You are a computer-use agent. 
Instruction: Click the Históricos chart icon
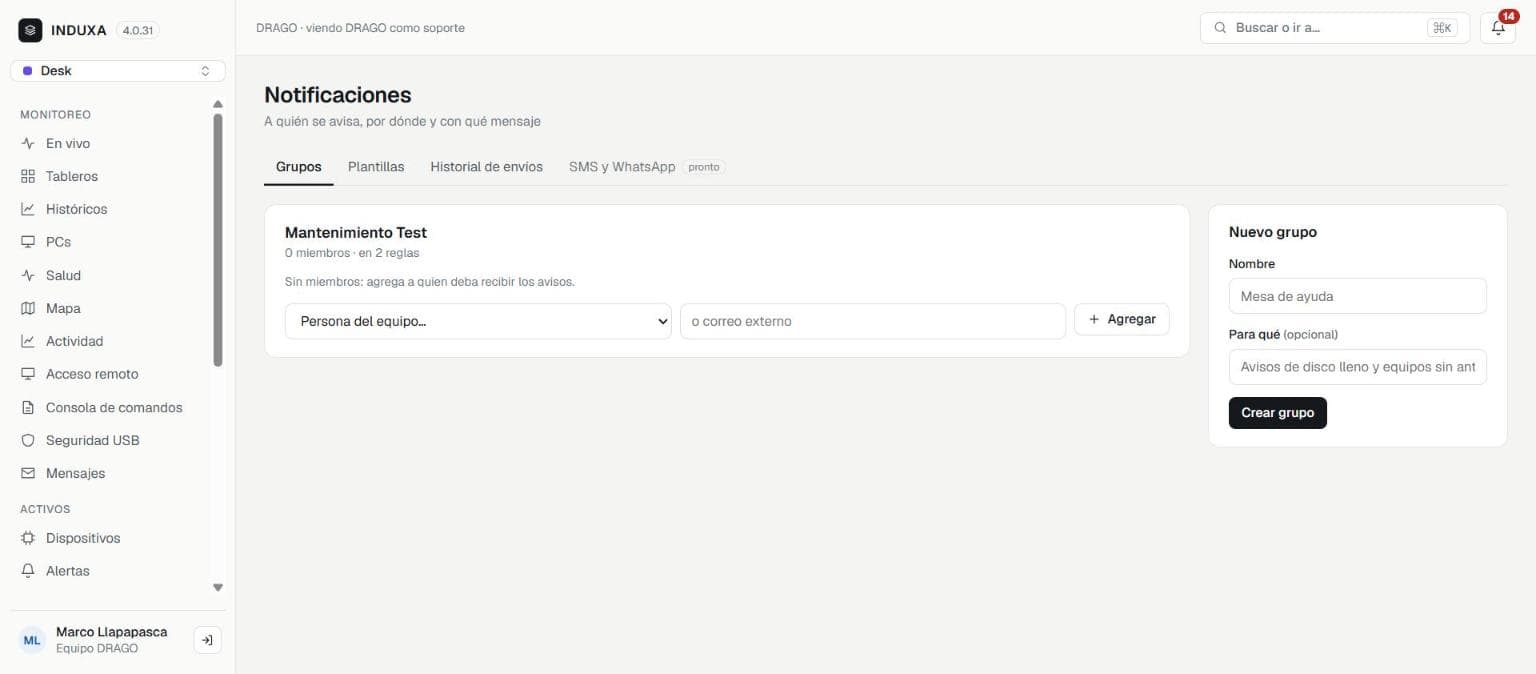point(28,210)
